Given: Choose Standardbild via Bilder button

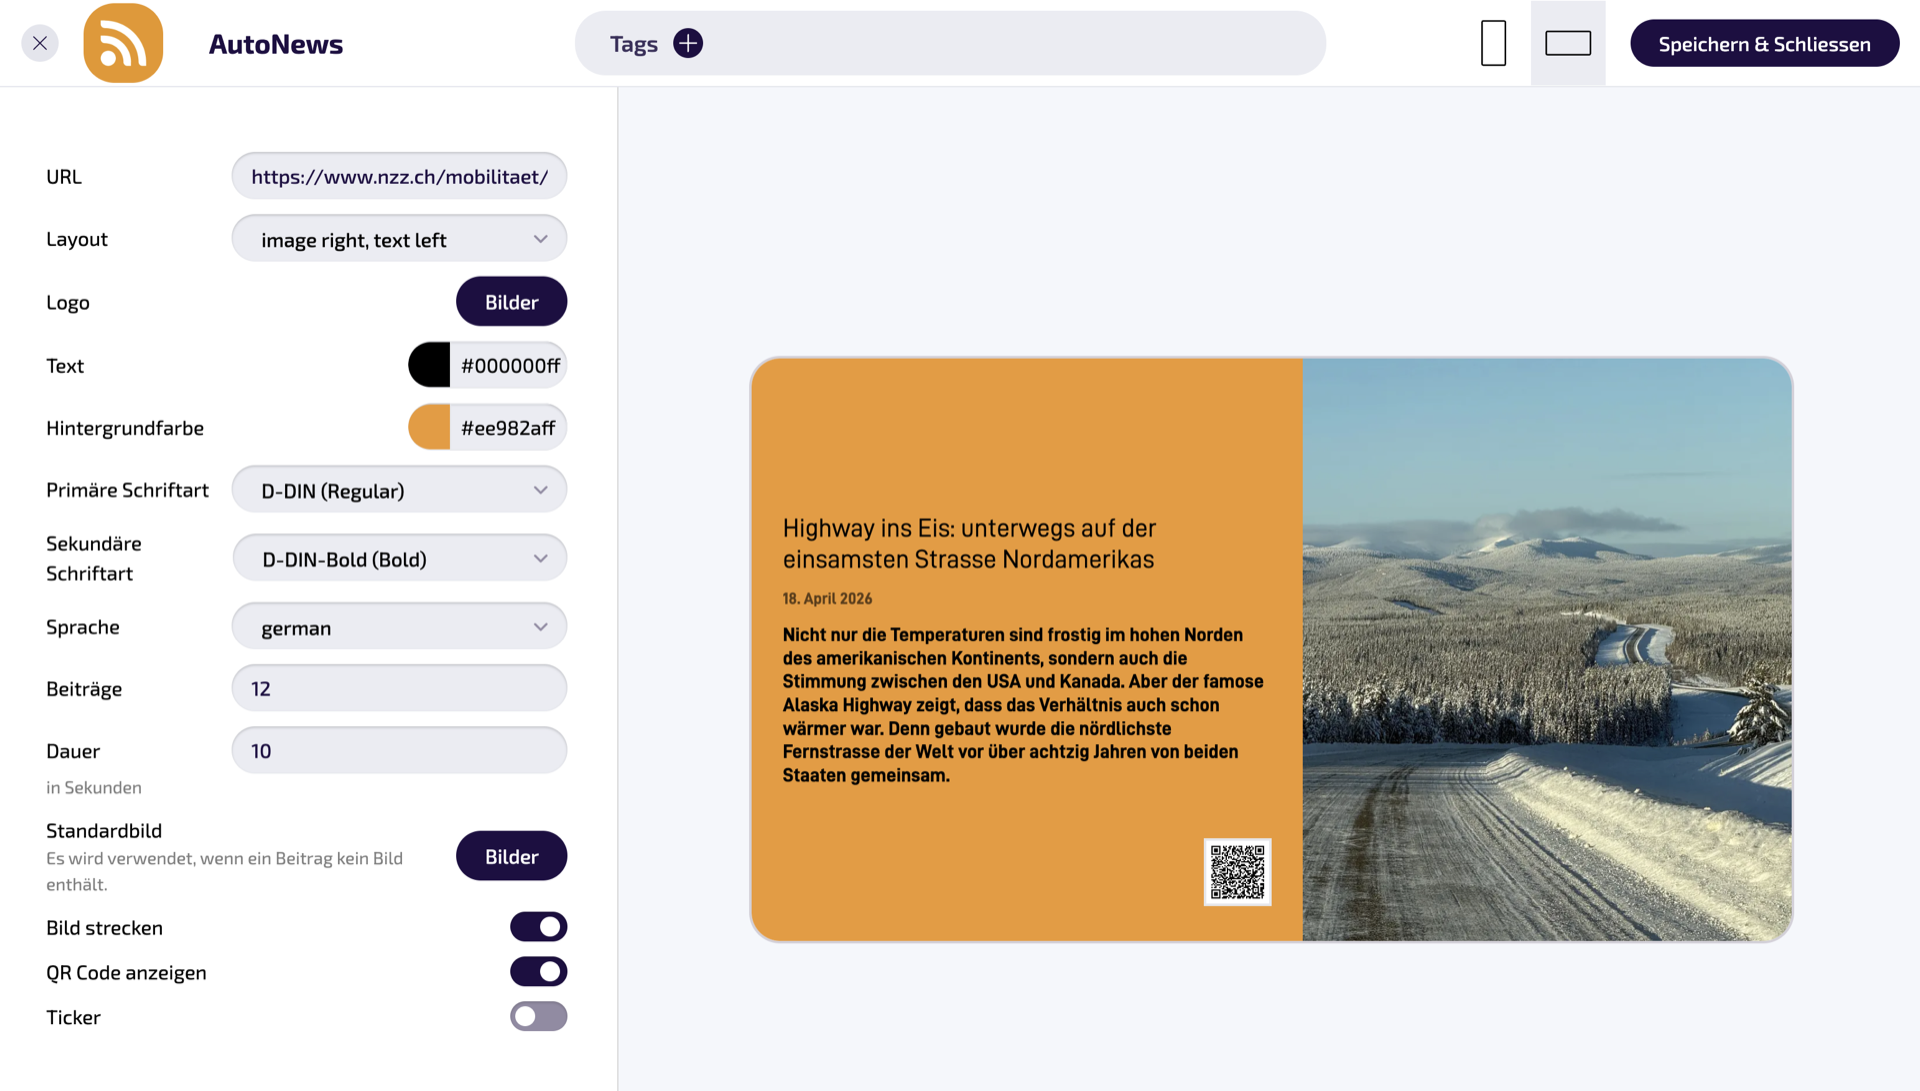Looking at the screenshot, I should [x=511, y=856].
